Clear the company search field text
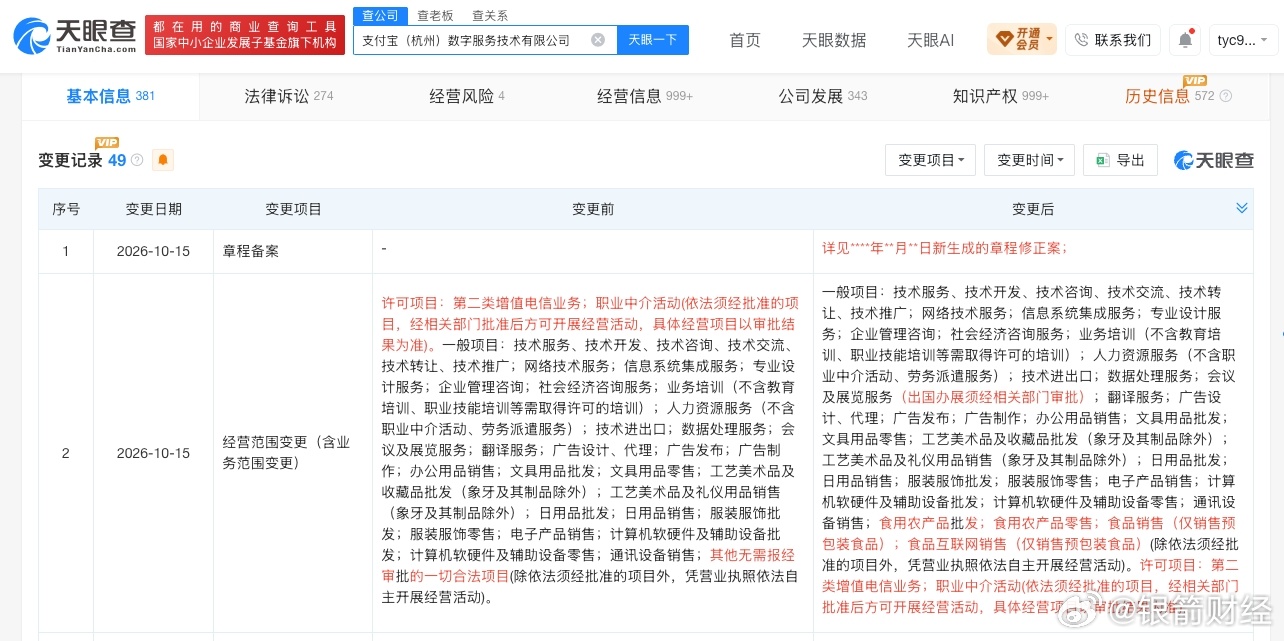 point(598,40)
